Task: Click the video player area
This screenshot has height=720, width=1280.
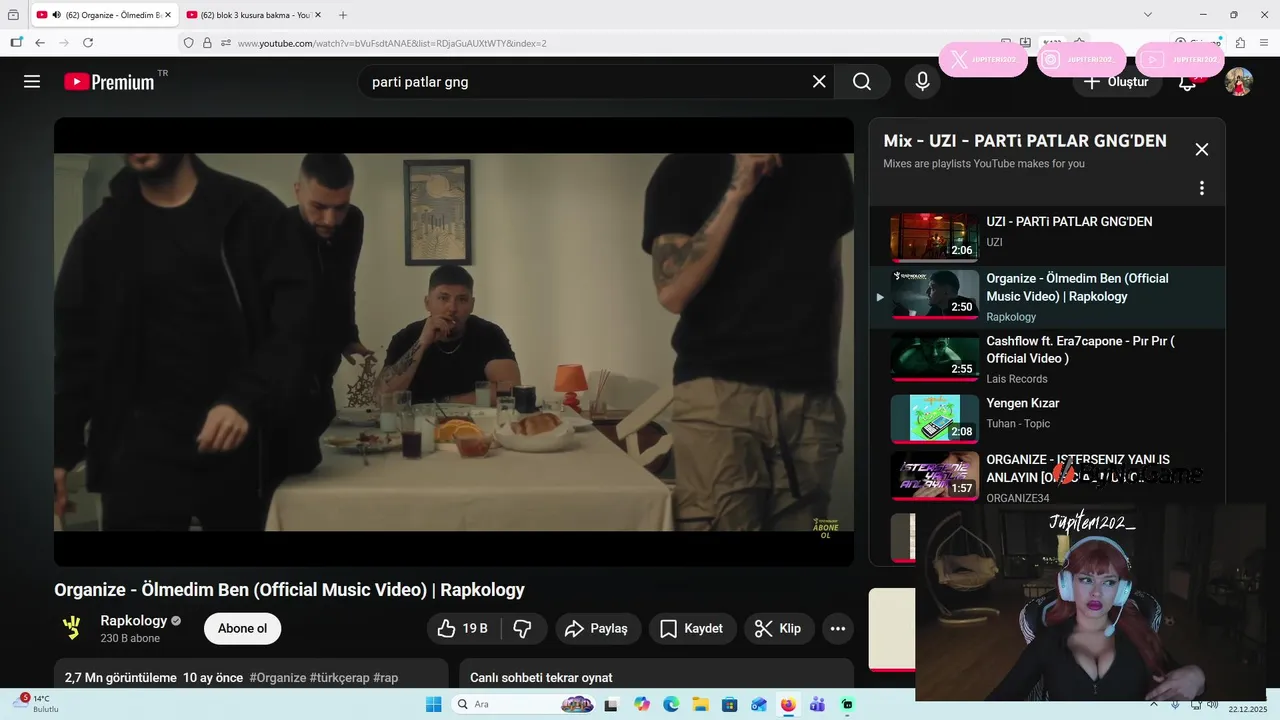Action: pos(454,342)
